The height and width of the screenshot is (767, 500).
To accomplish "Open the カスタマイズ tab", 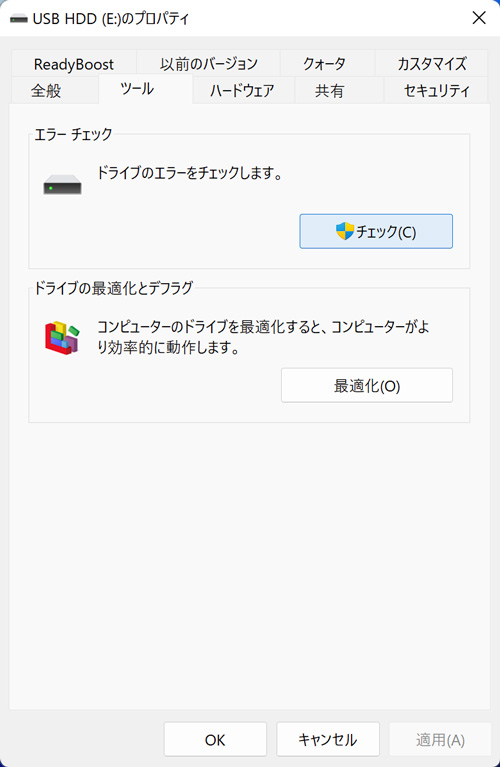I will coord(432,64).
